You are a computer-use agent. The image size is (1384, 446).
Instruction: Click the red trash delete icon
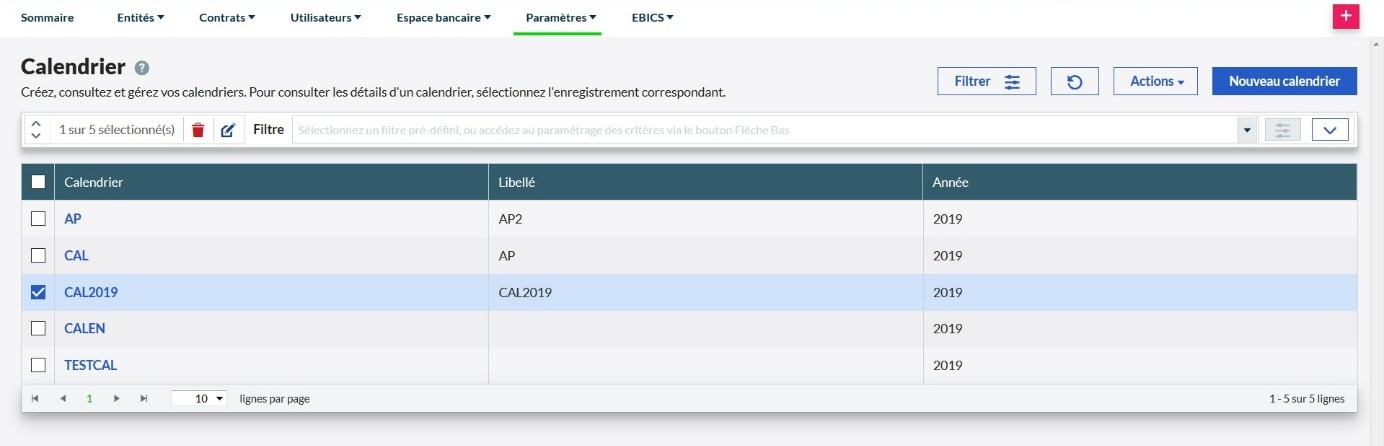[x=198, y=130]
